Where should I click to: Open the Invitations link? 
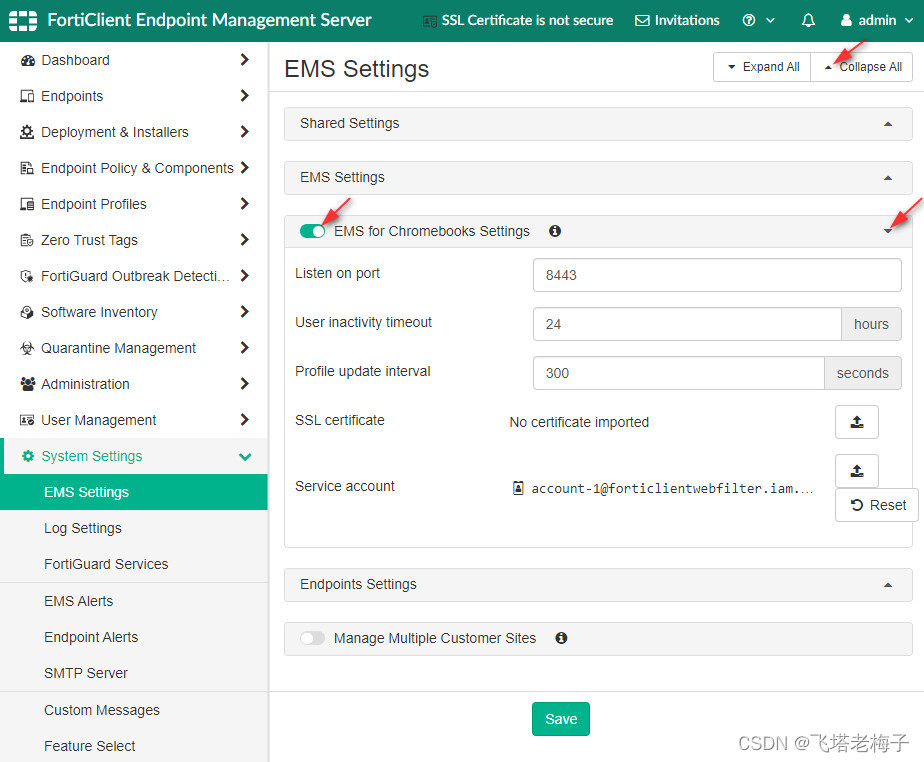point(677,21)
